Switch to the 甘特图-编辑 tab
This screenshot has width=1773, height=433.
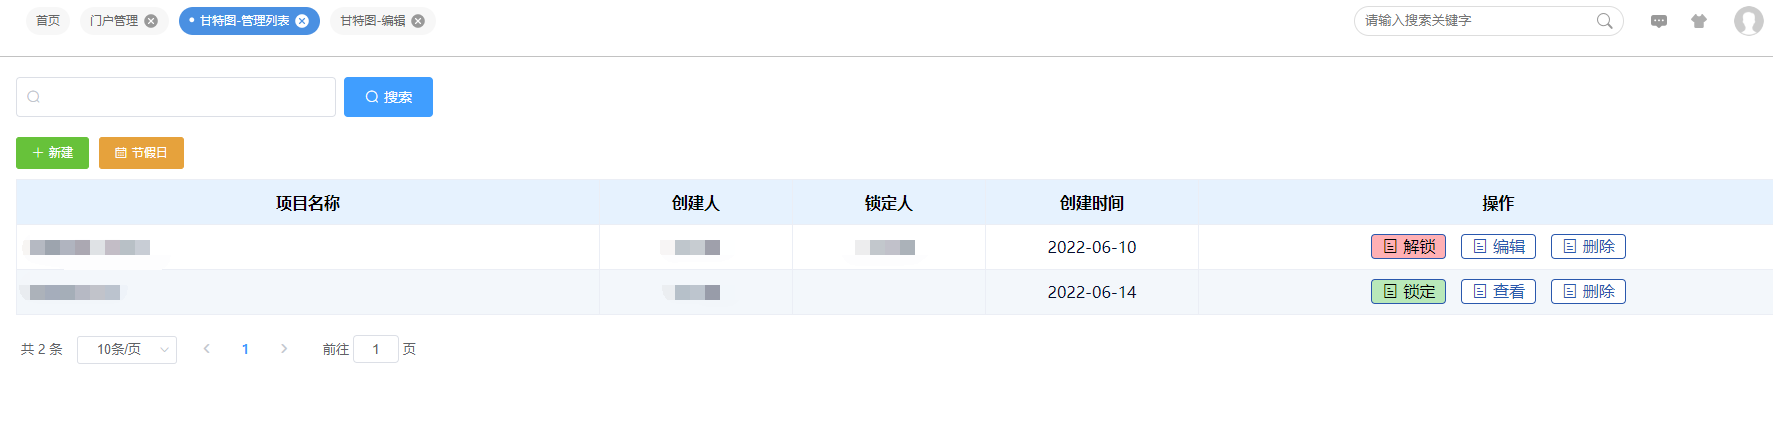point(373,21)
